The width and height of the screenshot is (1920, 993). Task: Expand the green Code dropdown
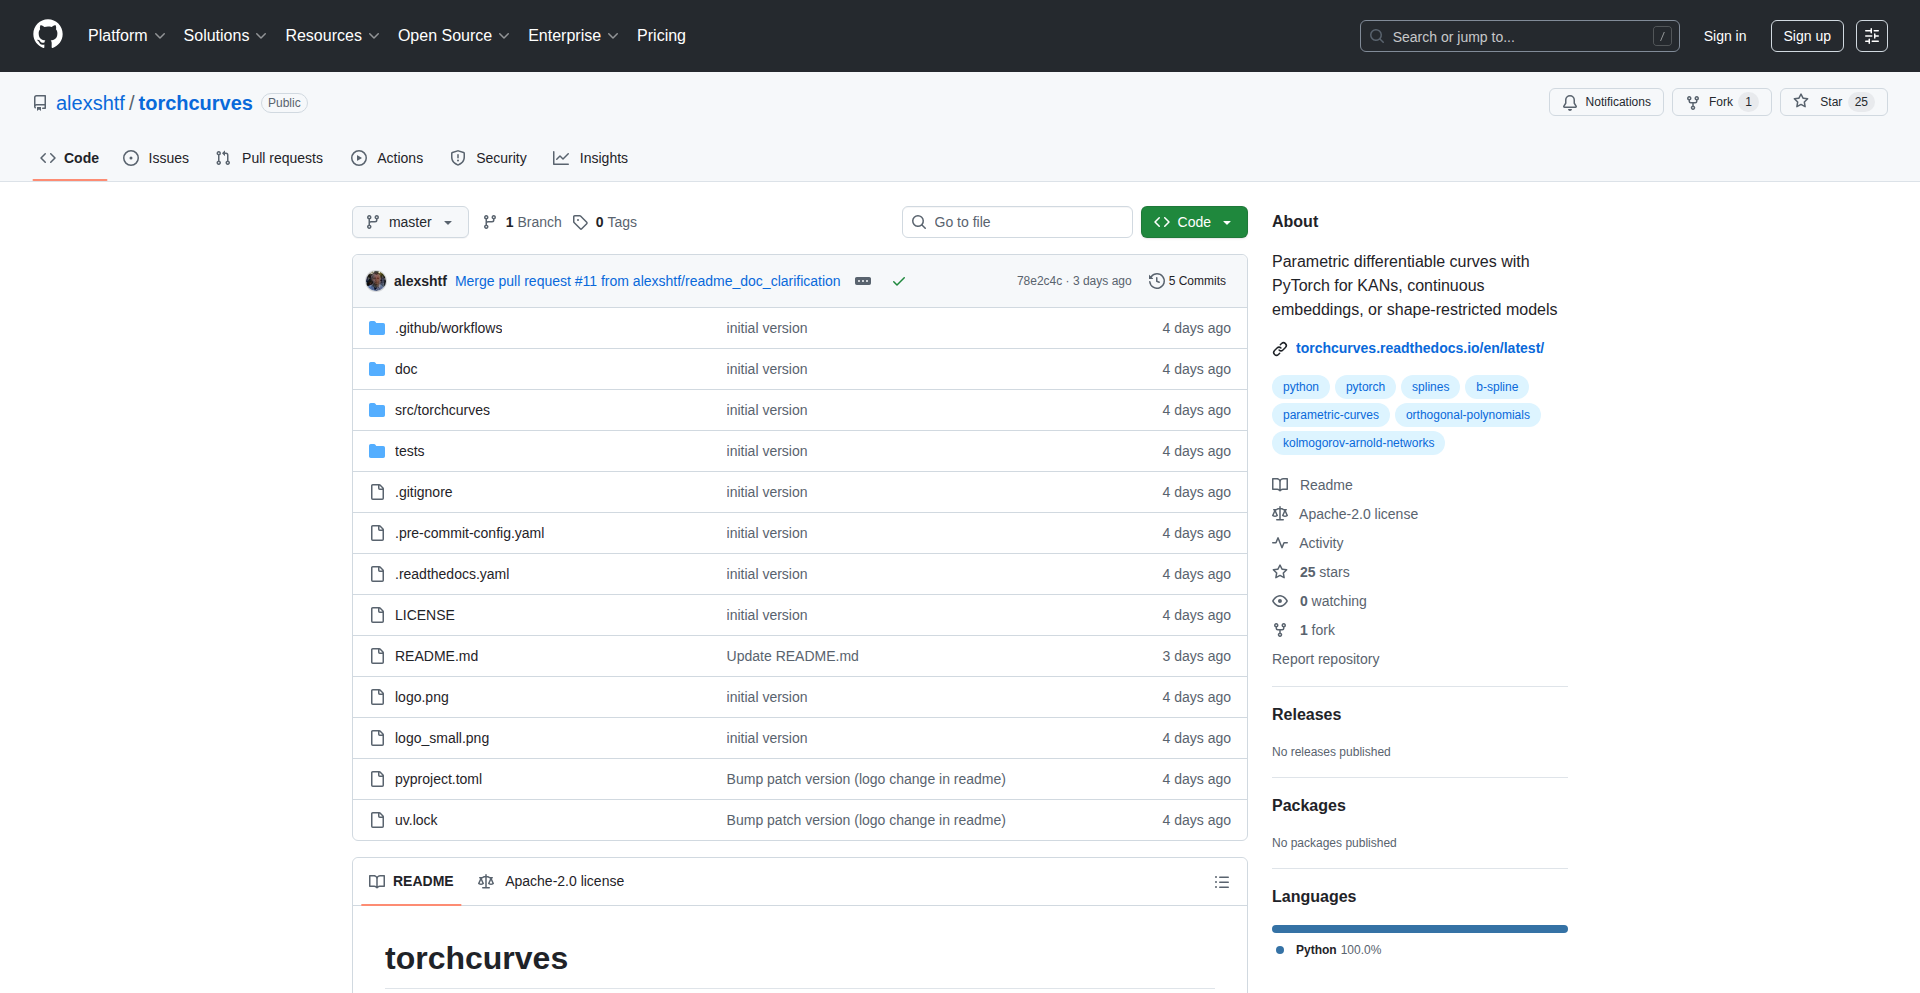pyautogui.click(x=1193, y=222)
